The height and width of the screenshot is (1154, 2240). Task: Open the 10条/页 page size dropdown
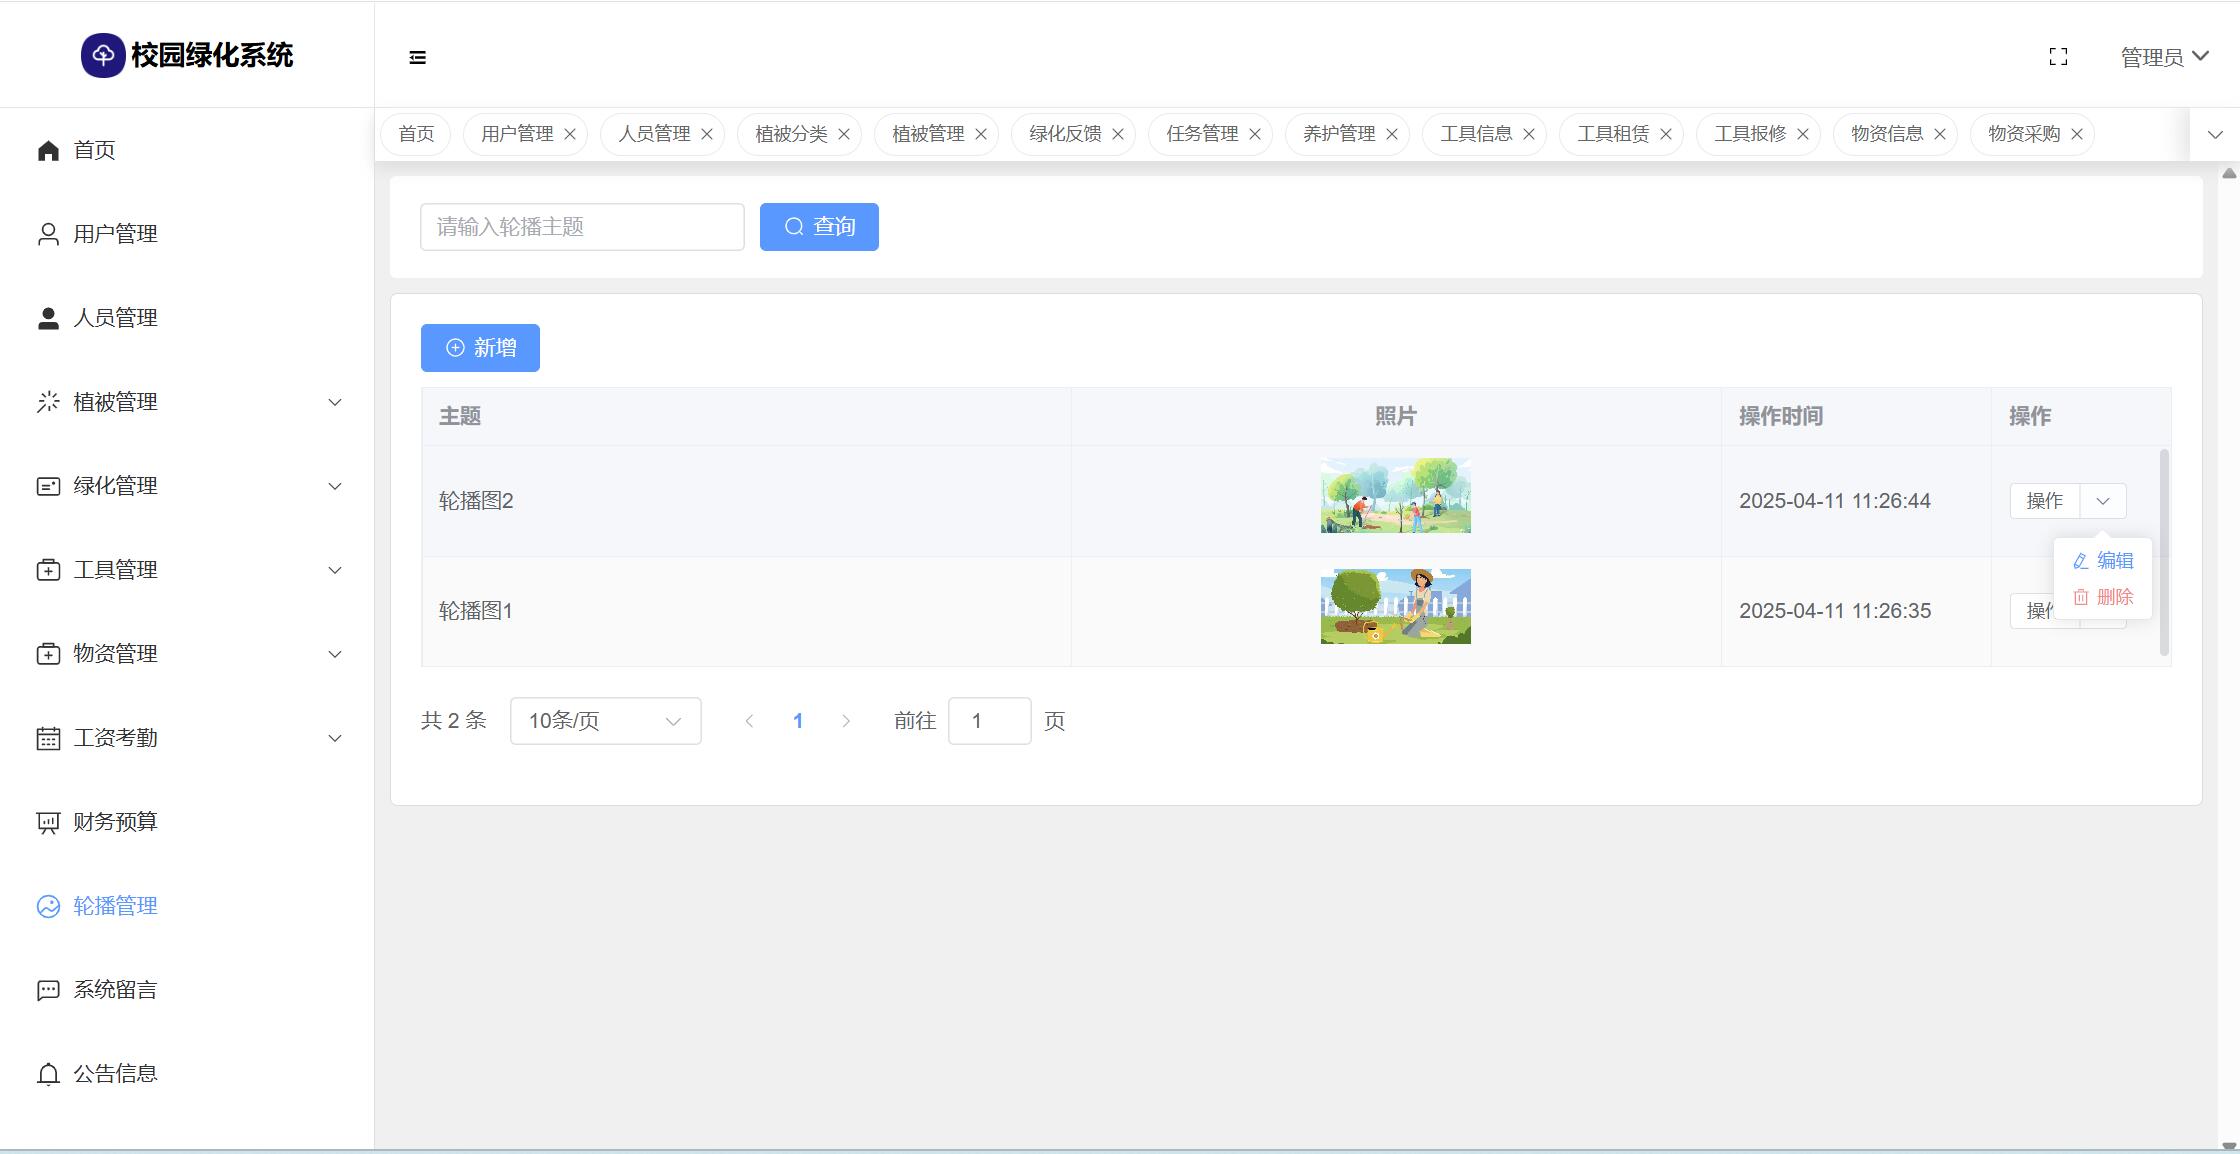[605, 721]
